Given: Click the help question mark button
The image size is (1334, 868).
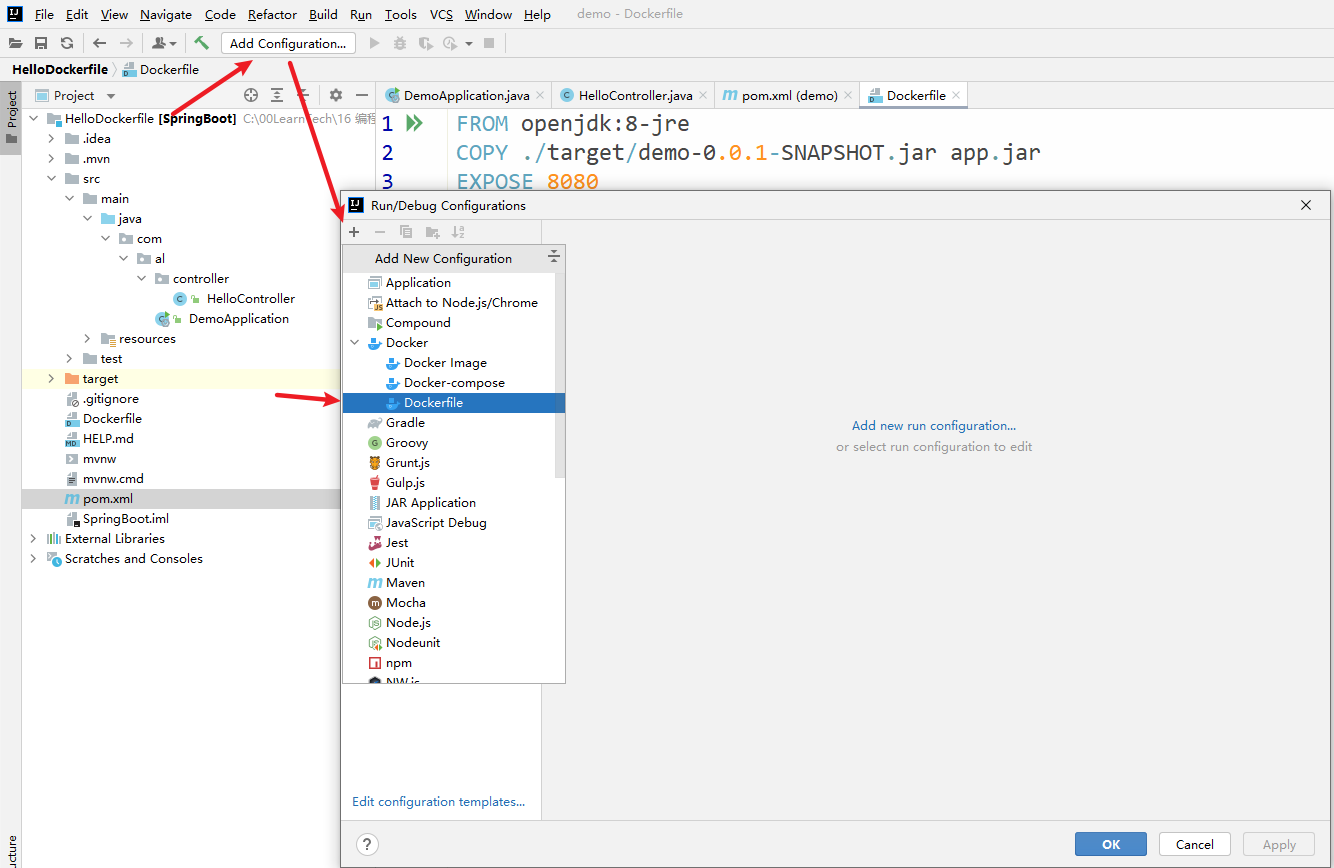Looking at the screenshot, I should click(368, 844).
